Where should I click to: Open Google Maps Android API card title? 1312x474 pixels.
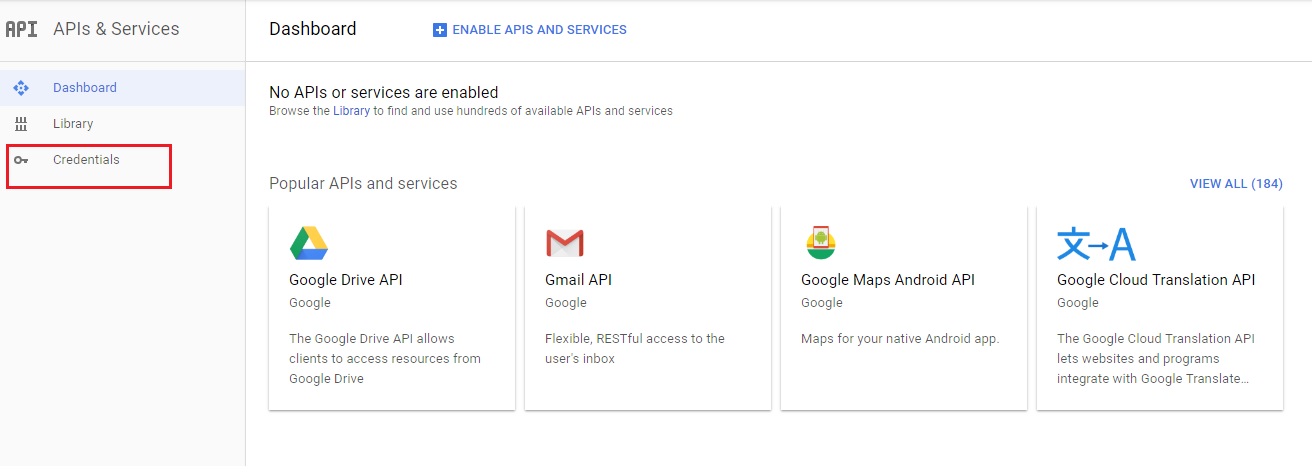tap(888, 280)
